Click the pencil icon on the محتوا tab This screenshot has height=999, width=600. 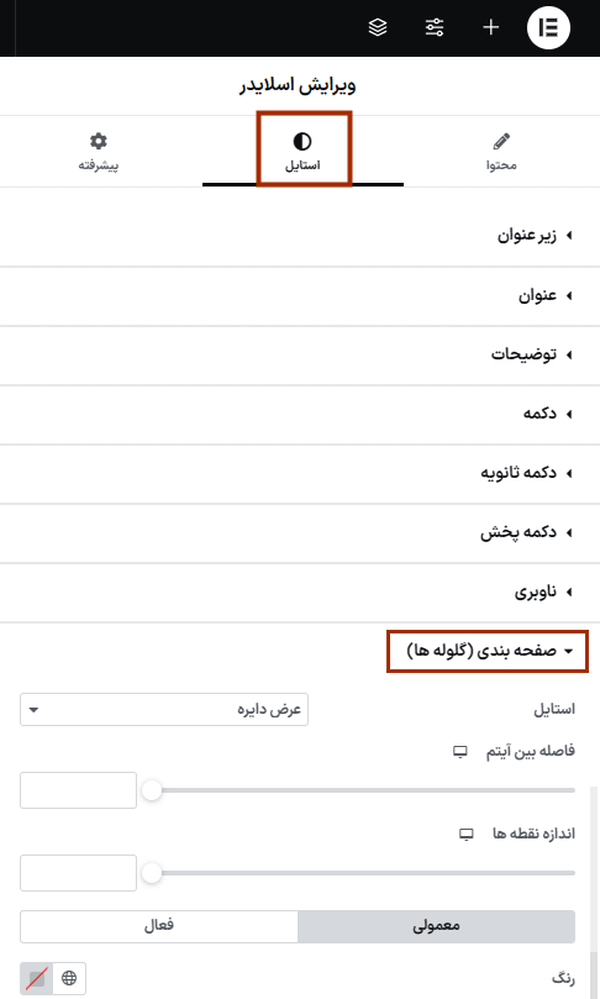click(x=502, y=140)
